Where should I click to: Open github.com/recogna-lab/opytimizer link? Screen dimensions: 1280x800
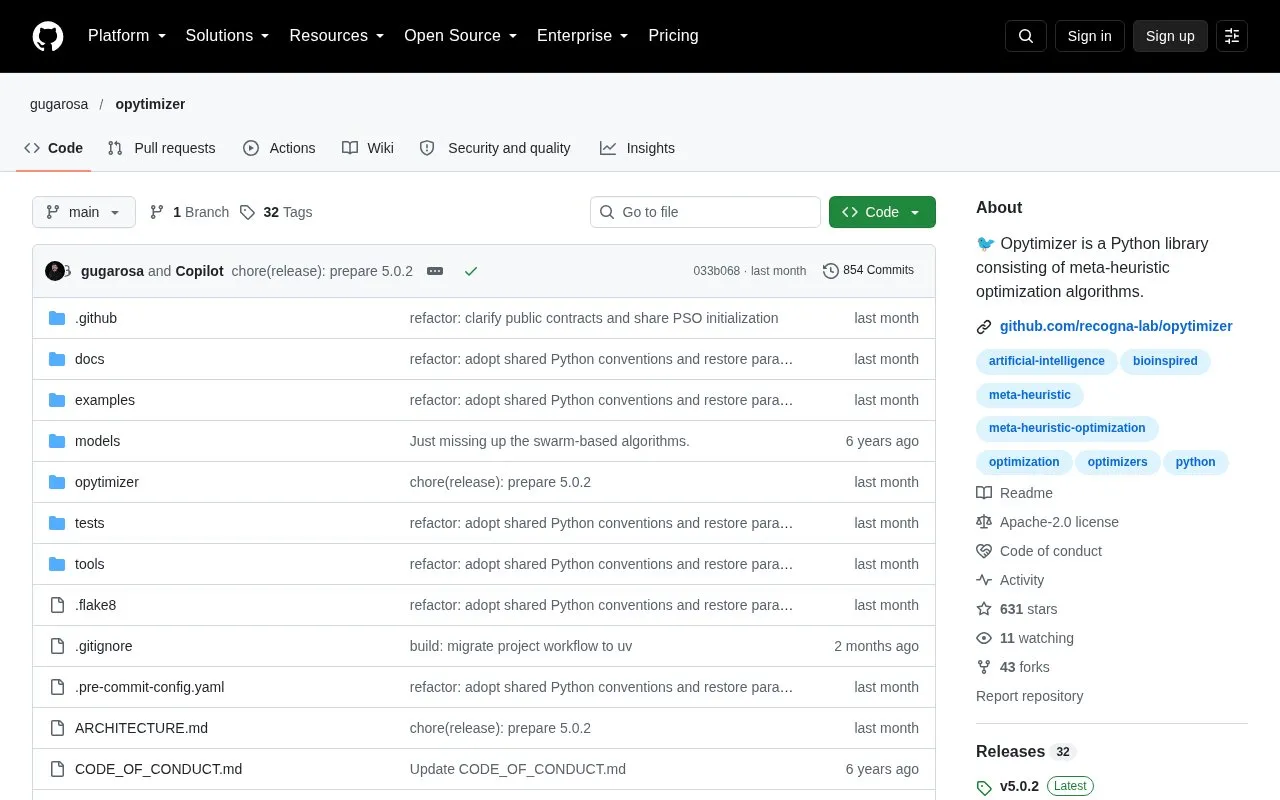coord(1116,326)
